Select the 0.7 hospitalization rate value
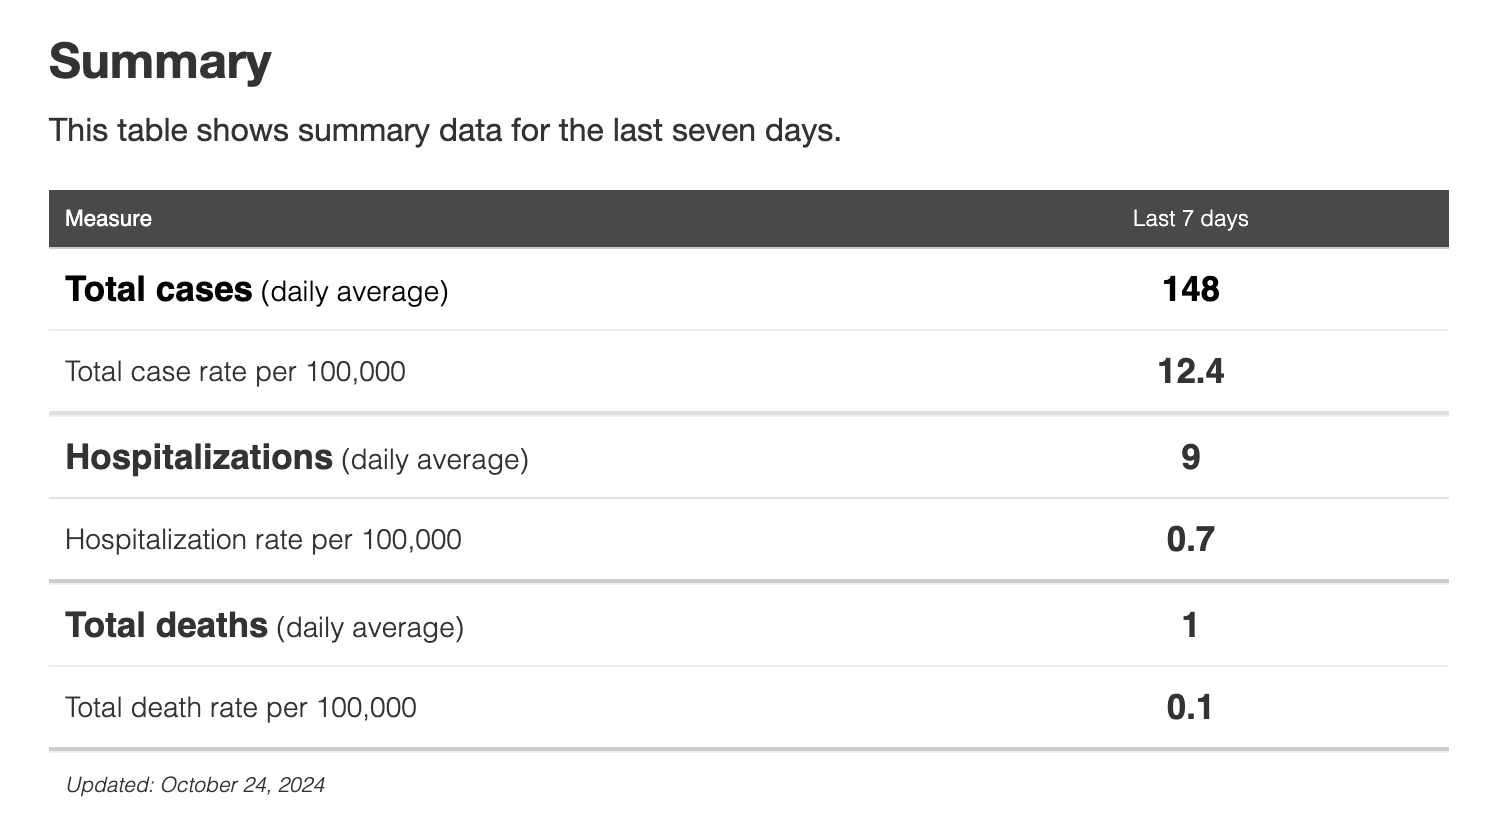 pyautogui.click(x=1190, y=540)
